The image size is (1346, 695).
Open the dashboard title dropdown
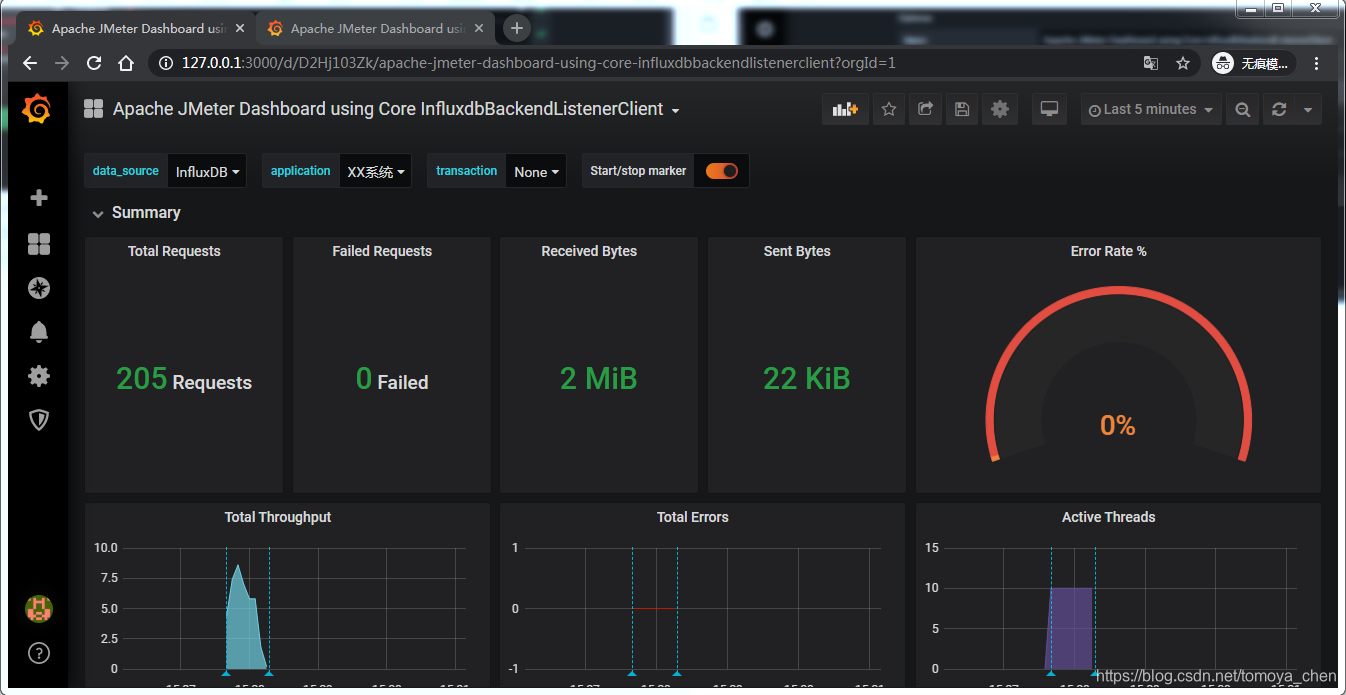[x=396, y=109]
